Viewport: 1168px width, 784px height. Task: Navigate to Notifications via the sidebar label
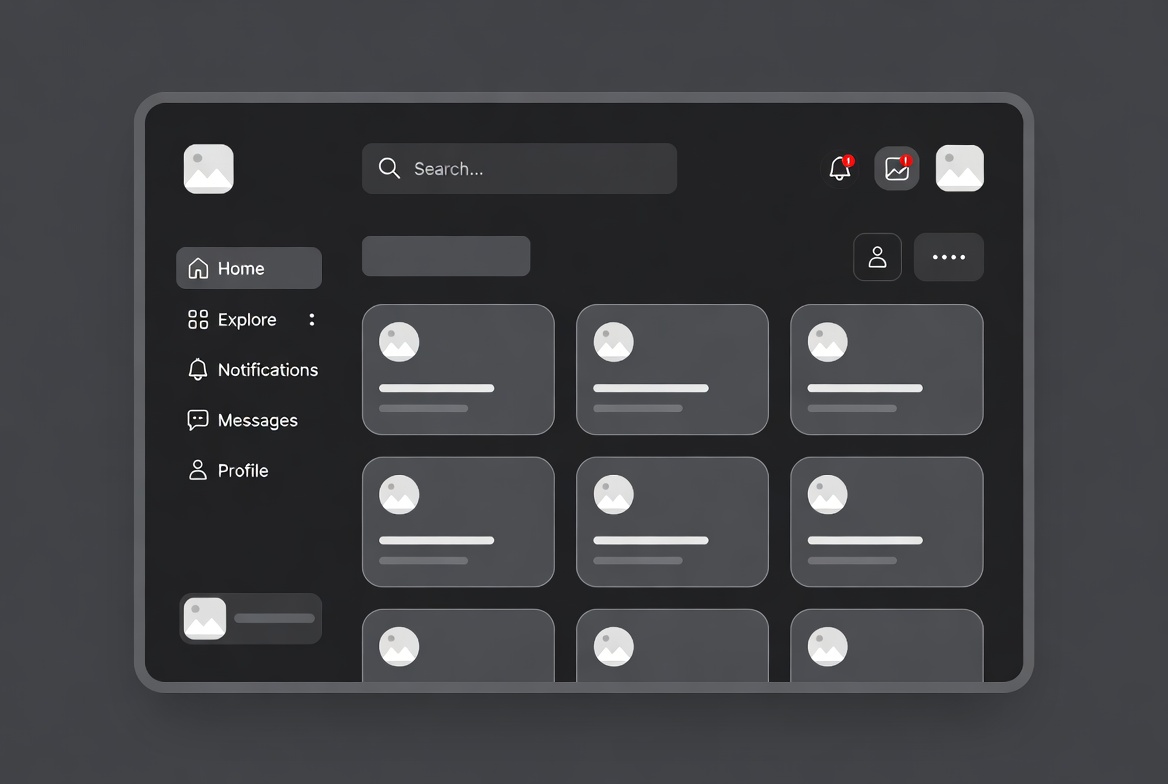(x=268, y=369)
